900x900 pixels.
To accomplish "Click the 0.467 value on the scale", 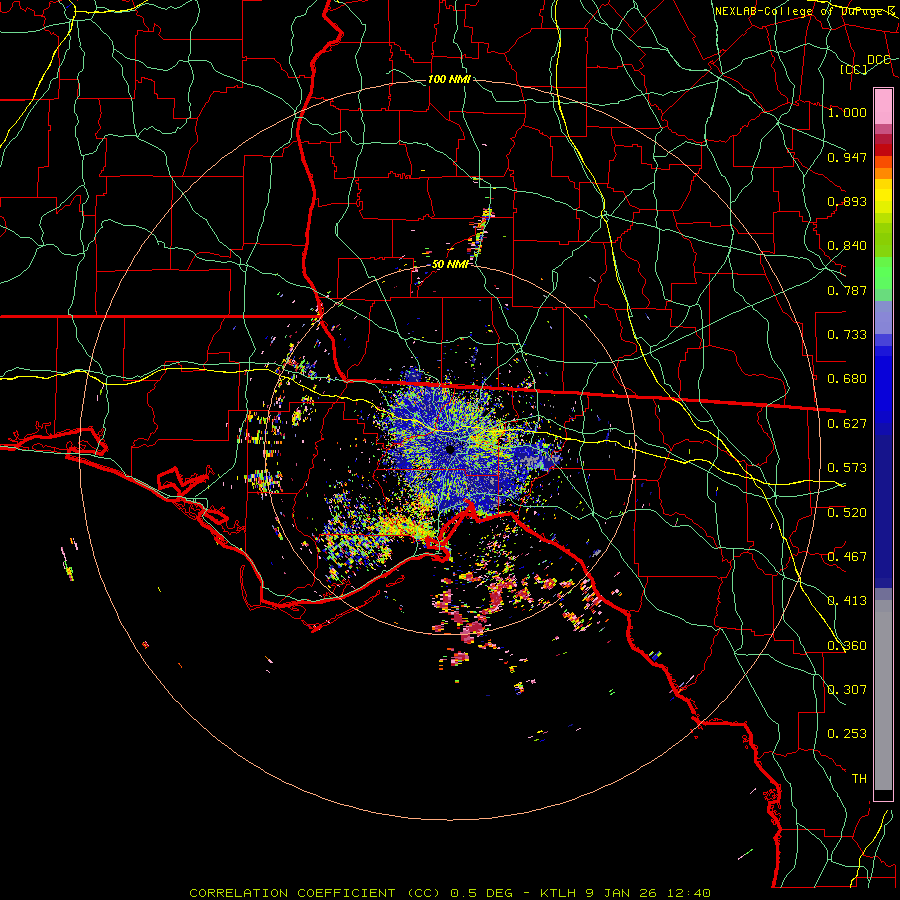I will [x=847, y=557].
